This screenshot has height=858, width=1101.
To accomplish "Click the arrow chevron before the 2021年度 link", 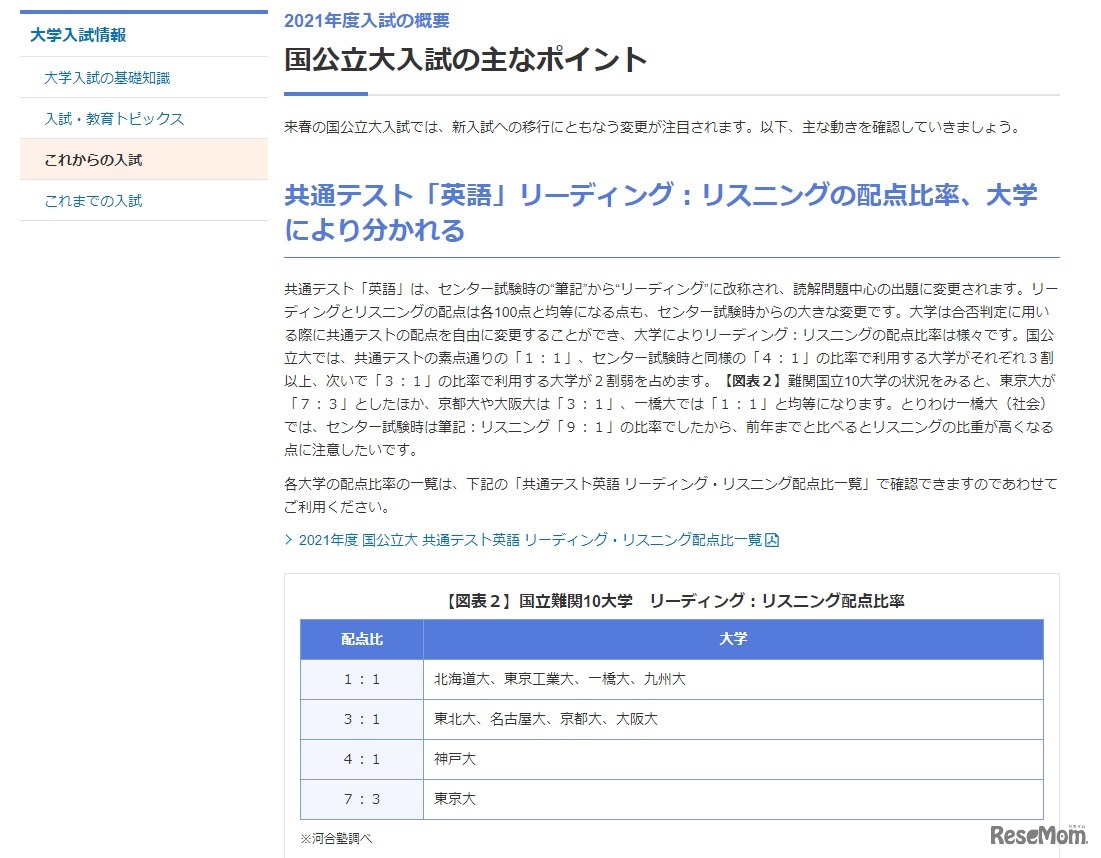I will click(288, 539).
